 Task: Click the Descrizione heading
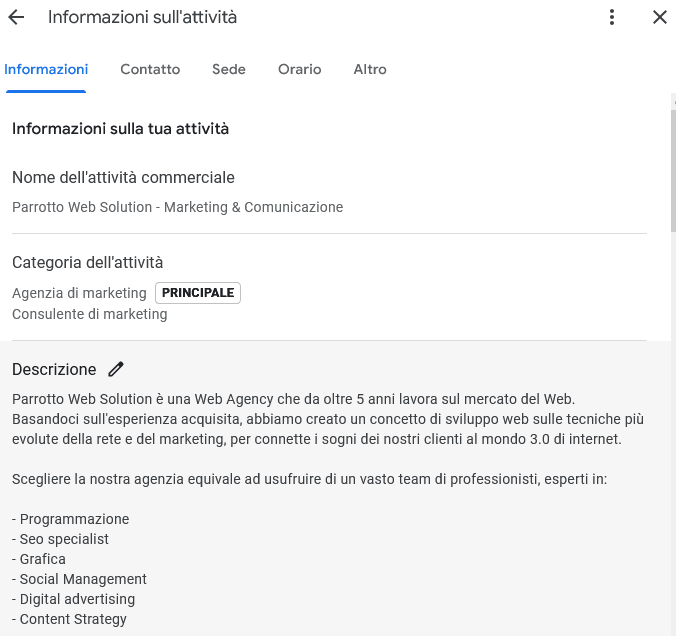(54, 370)
